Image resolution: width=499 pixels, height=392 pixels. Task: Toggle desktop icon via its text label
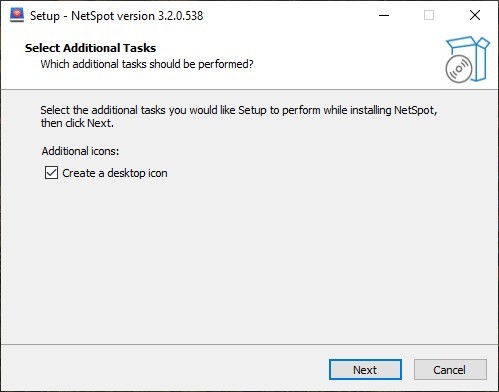pyautogui.click(x=115, y=173)
